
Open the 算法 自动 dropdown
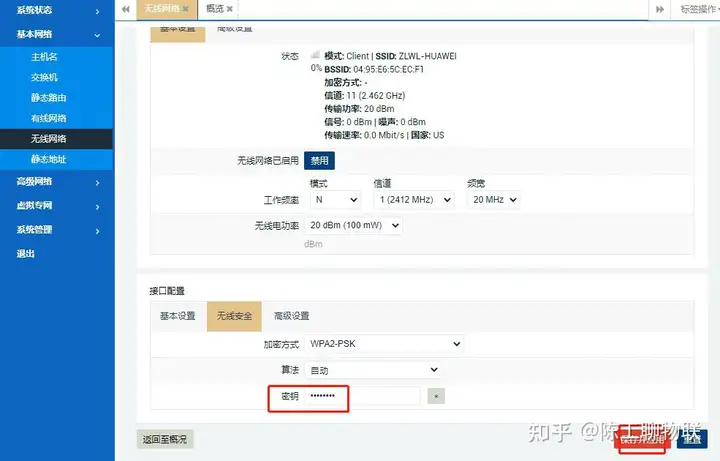372,370
